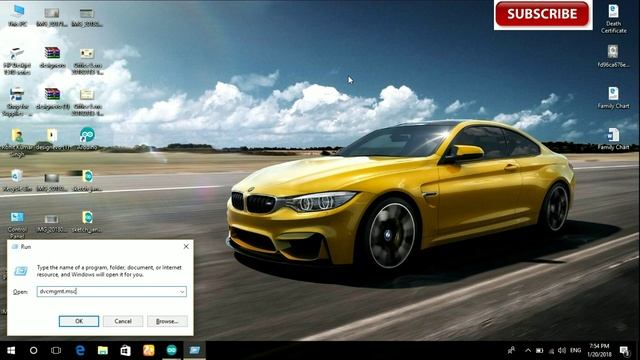Viewport: 640px width, 360px height.
Task: Close the Run dialog with X
Action: coord(186,247)
